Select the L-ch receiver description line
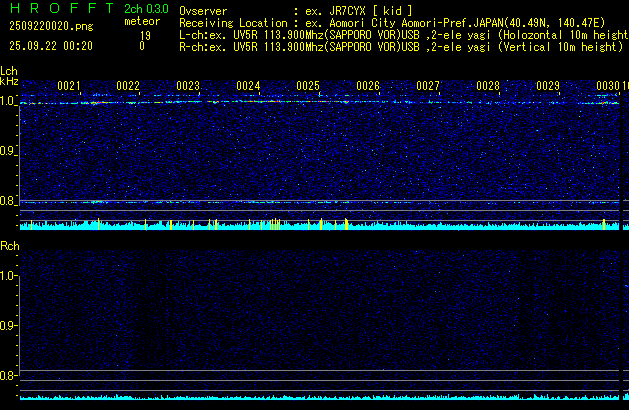This screenshot has height=410, width=629. [x=400, y=34]
